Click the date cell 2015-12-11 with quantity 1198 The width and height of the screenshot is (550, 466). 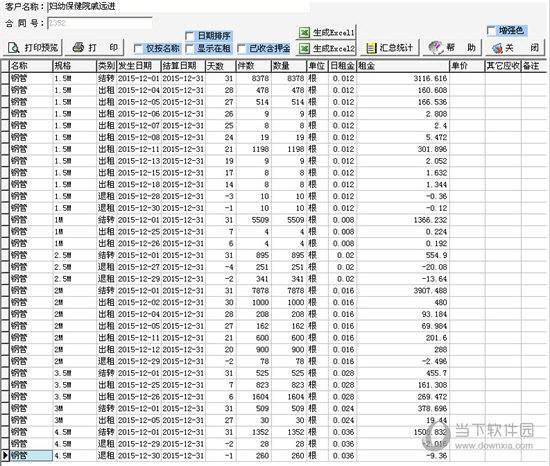[x=139, y=149]
